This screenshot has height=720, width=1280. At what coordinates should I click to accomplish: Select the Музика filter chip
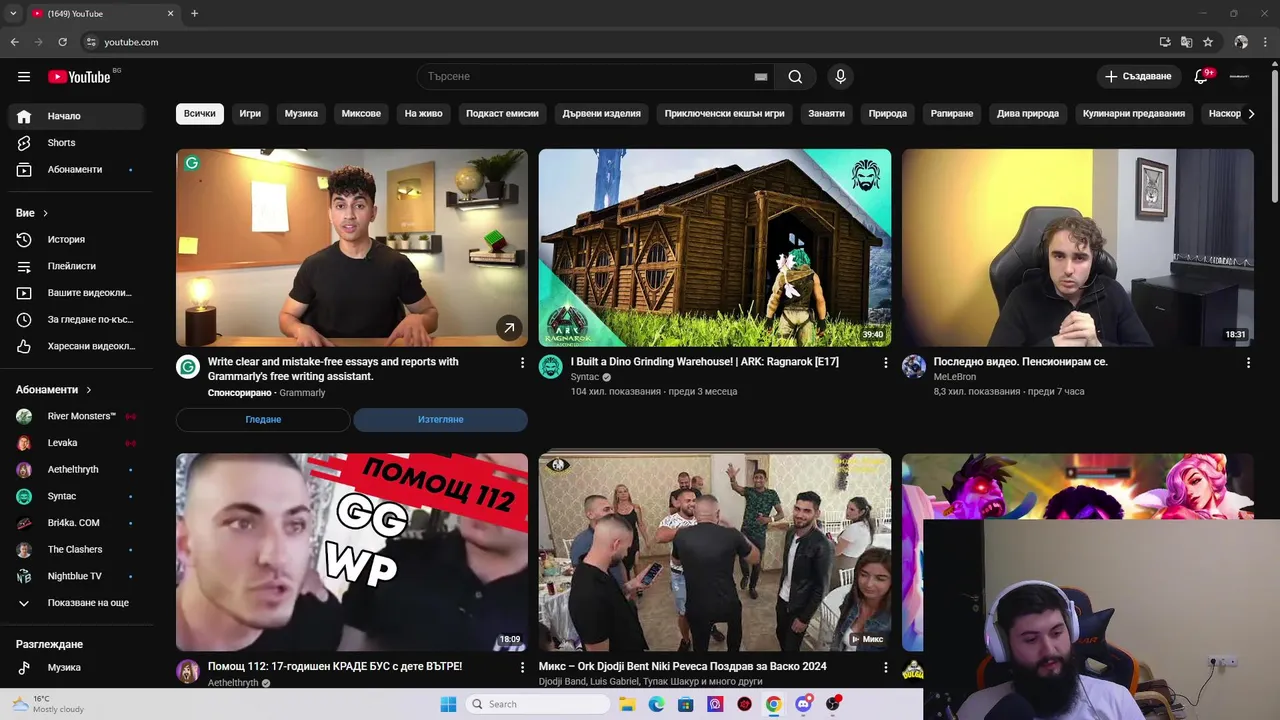pos(301,113)
